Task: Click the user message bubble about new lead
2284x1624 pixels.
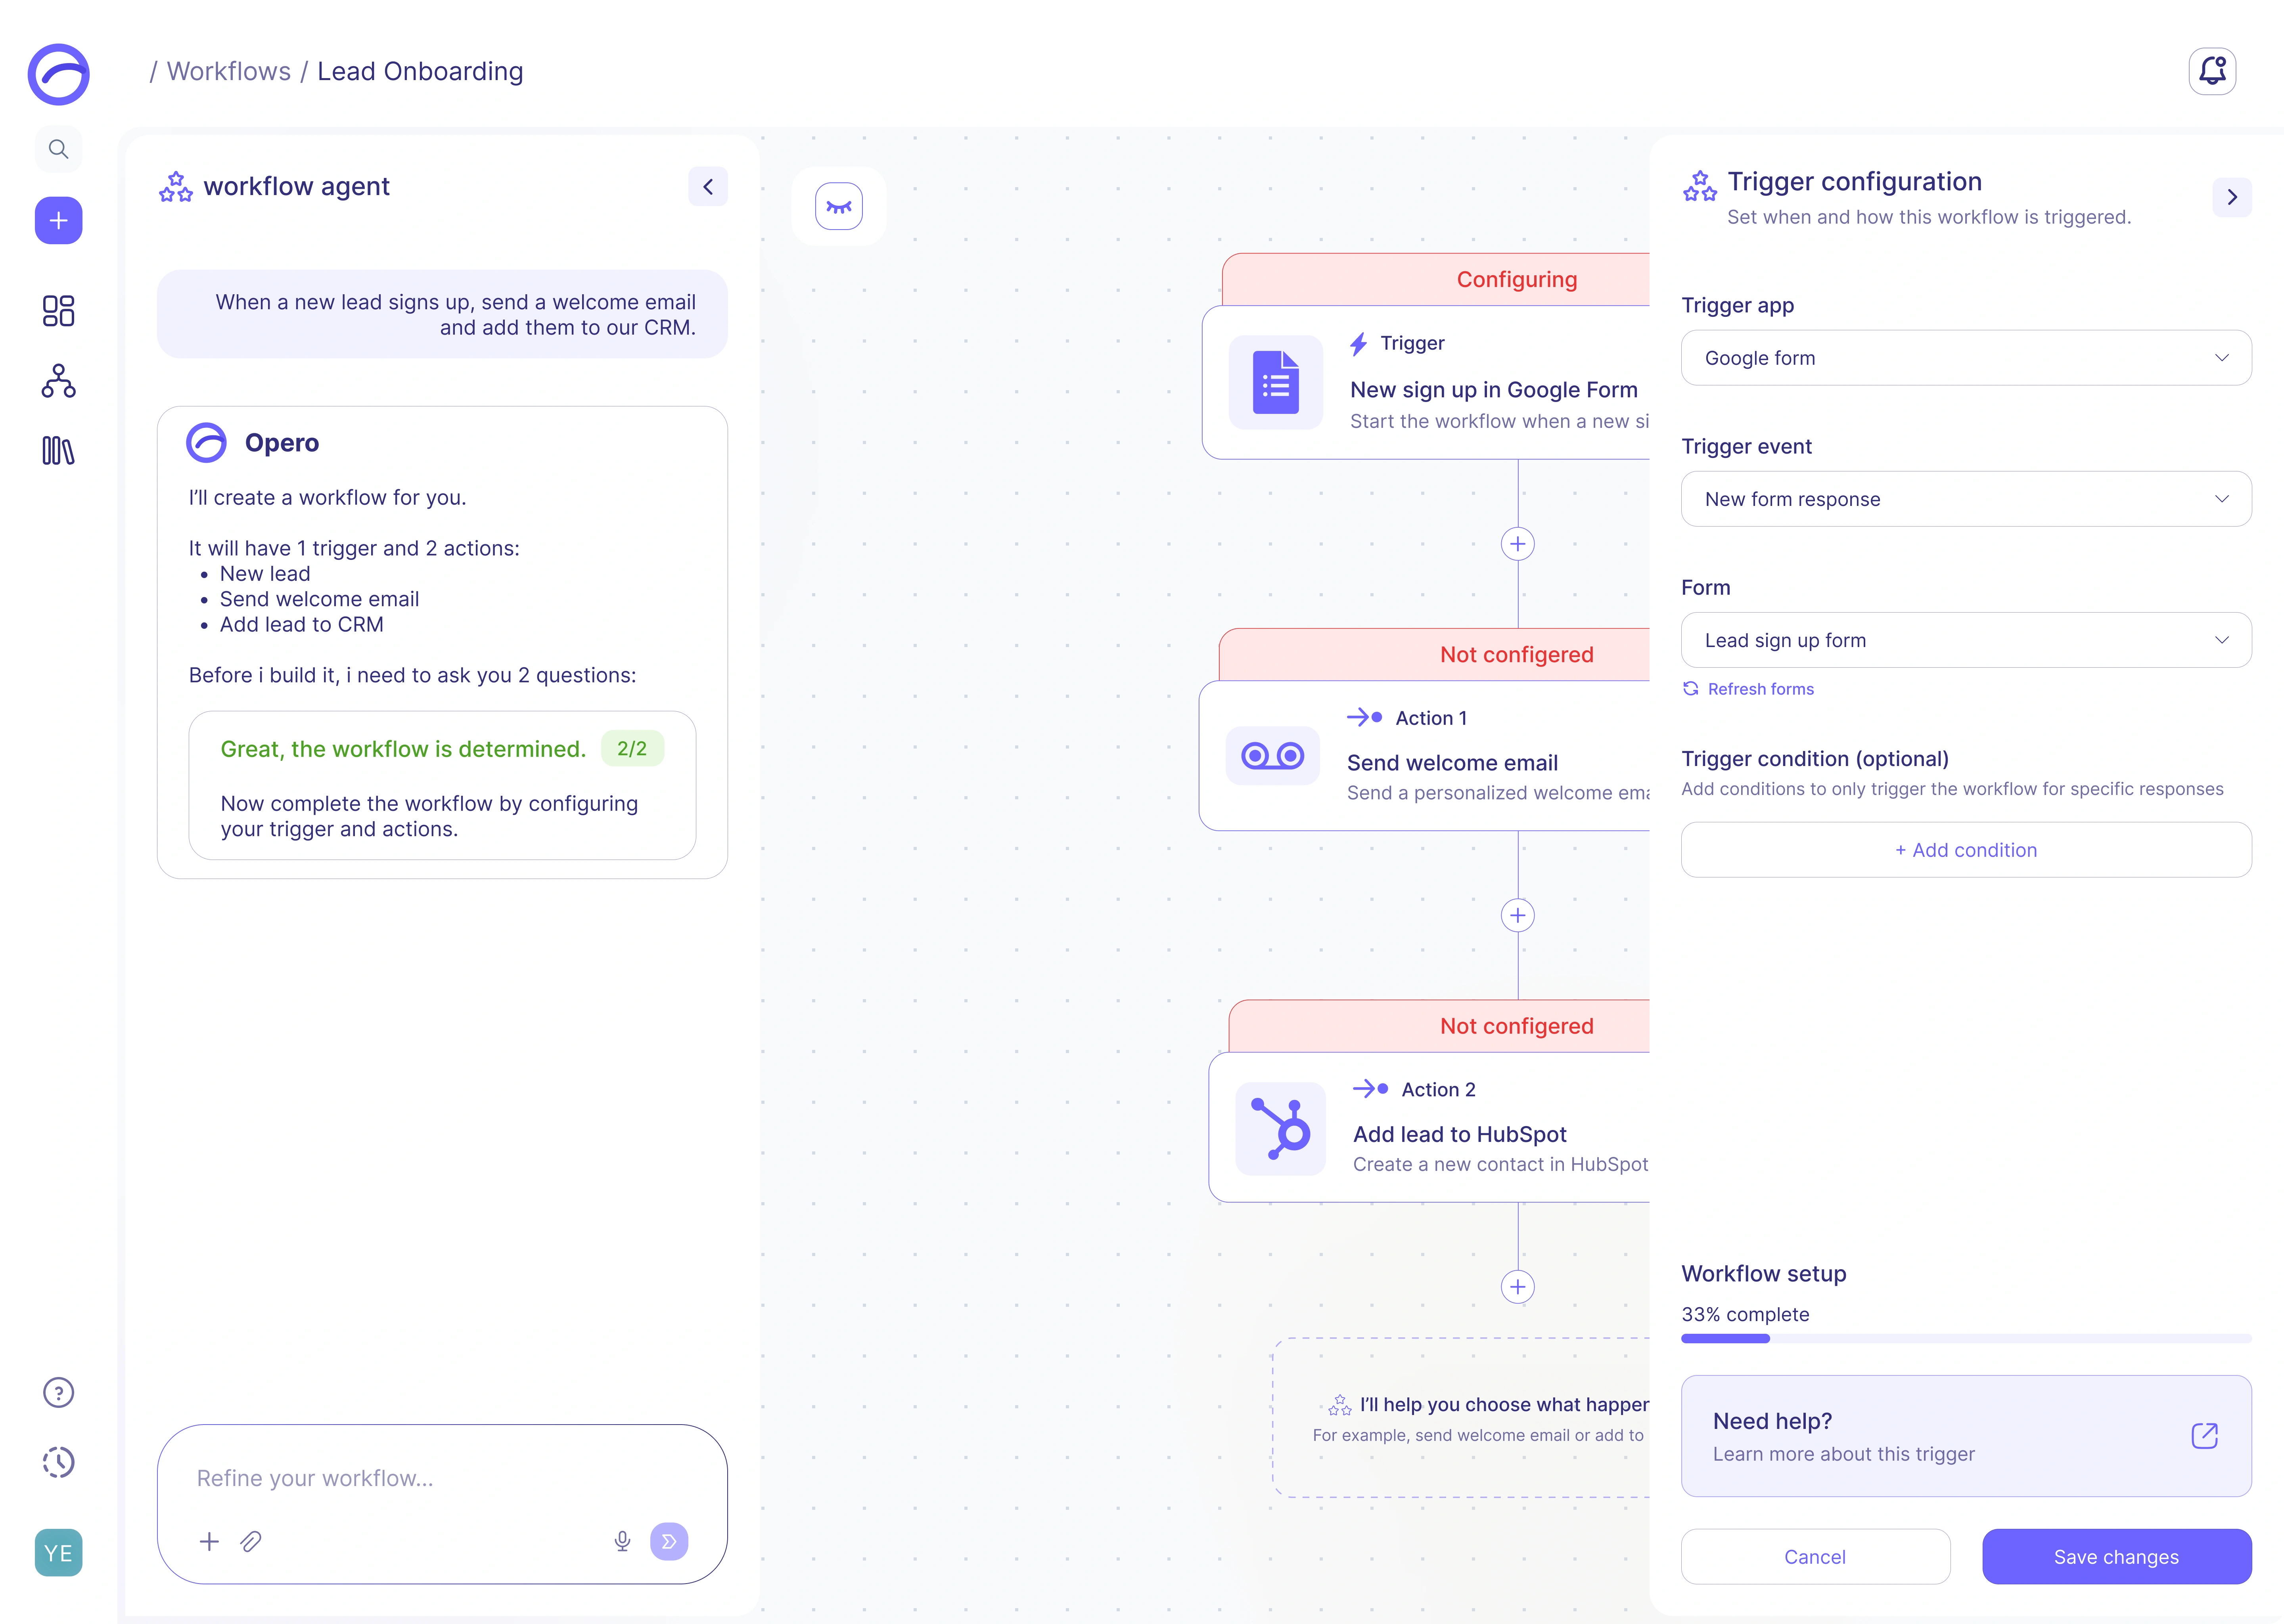Action: 442,314
